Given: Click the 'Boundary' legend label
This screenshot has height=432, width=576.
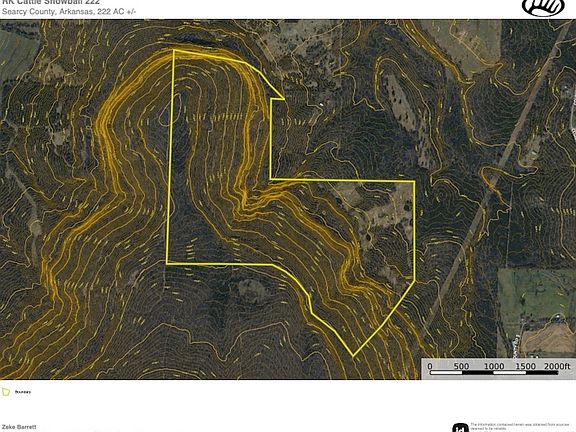Looking at the screenshot, I should click(23, 392).
